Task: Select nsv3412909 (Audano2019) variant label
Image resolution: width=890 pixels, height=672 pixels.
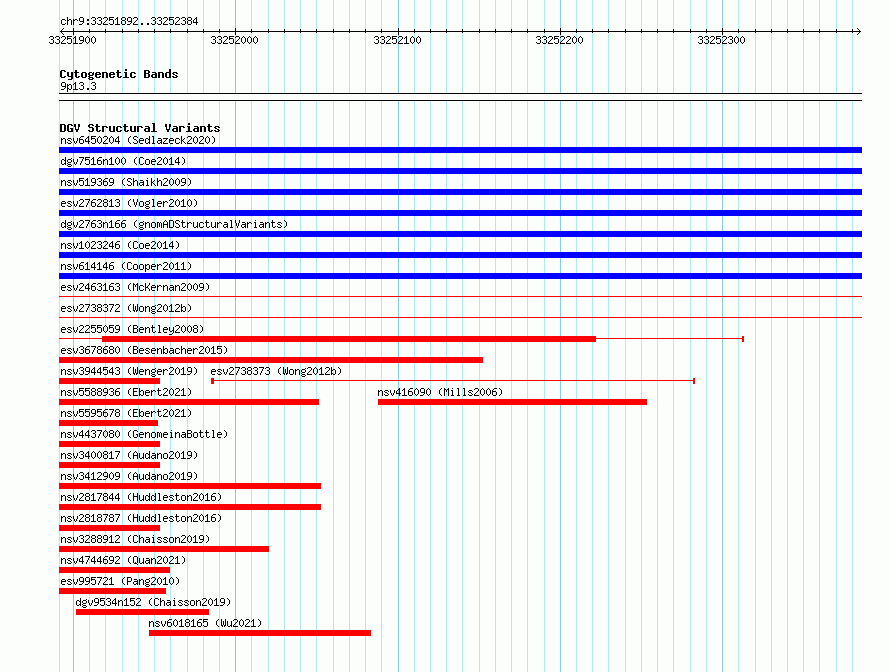Action: pos(129,476)
